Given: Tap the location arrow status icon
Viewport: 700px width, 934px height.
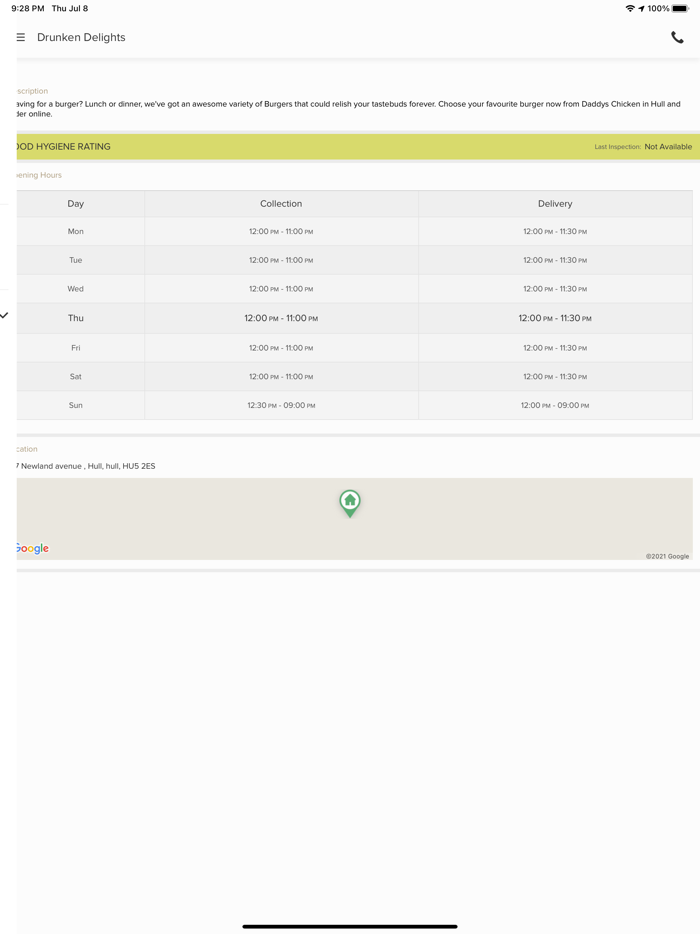Looking at the screenshot, I should click(641, 8).
